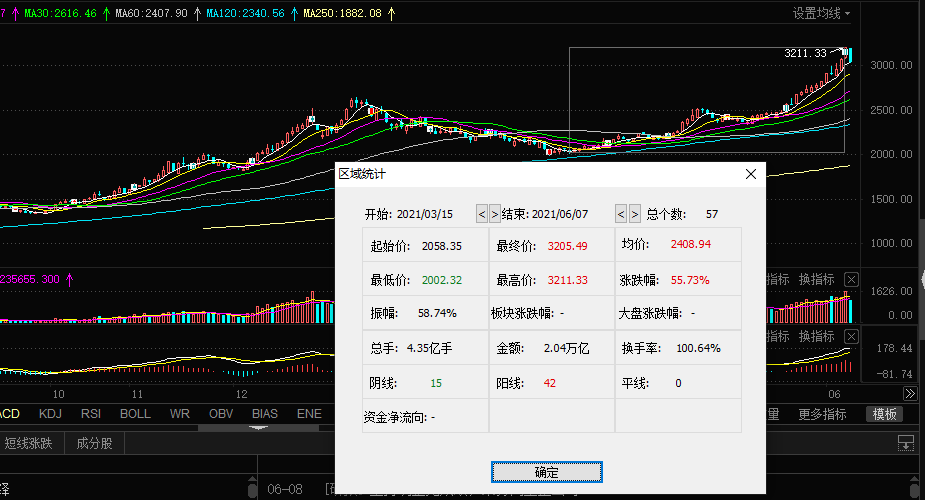Image resolution: width=925 pixels, height=500 pixels.
Task: Open 更多指标 indicator list
Action: [x=822, y=415]
